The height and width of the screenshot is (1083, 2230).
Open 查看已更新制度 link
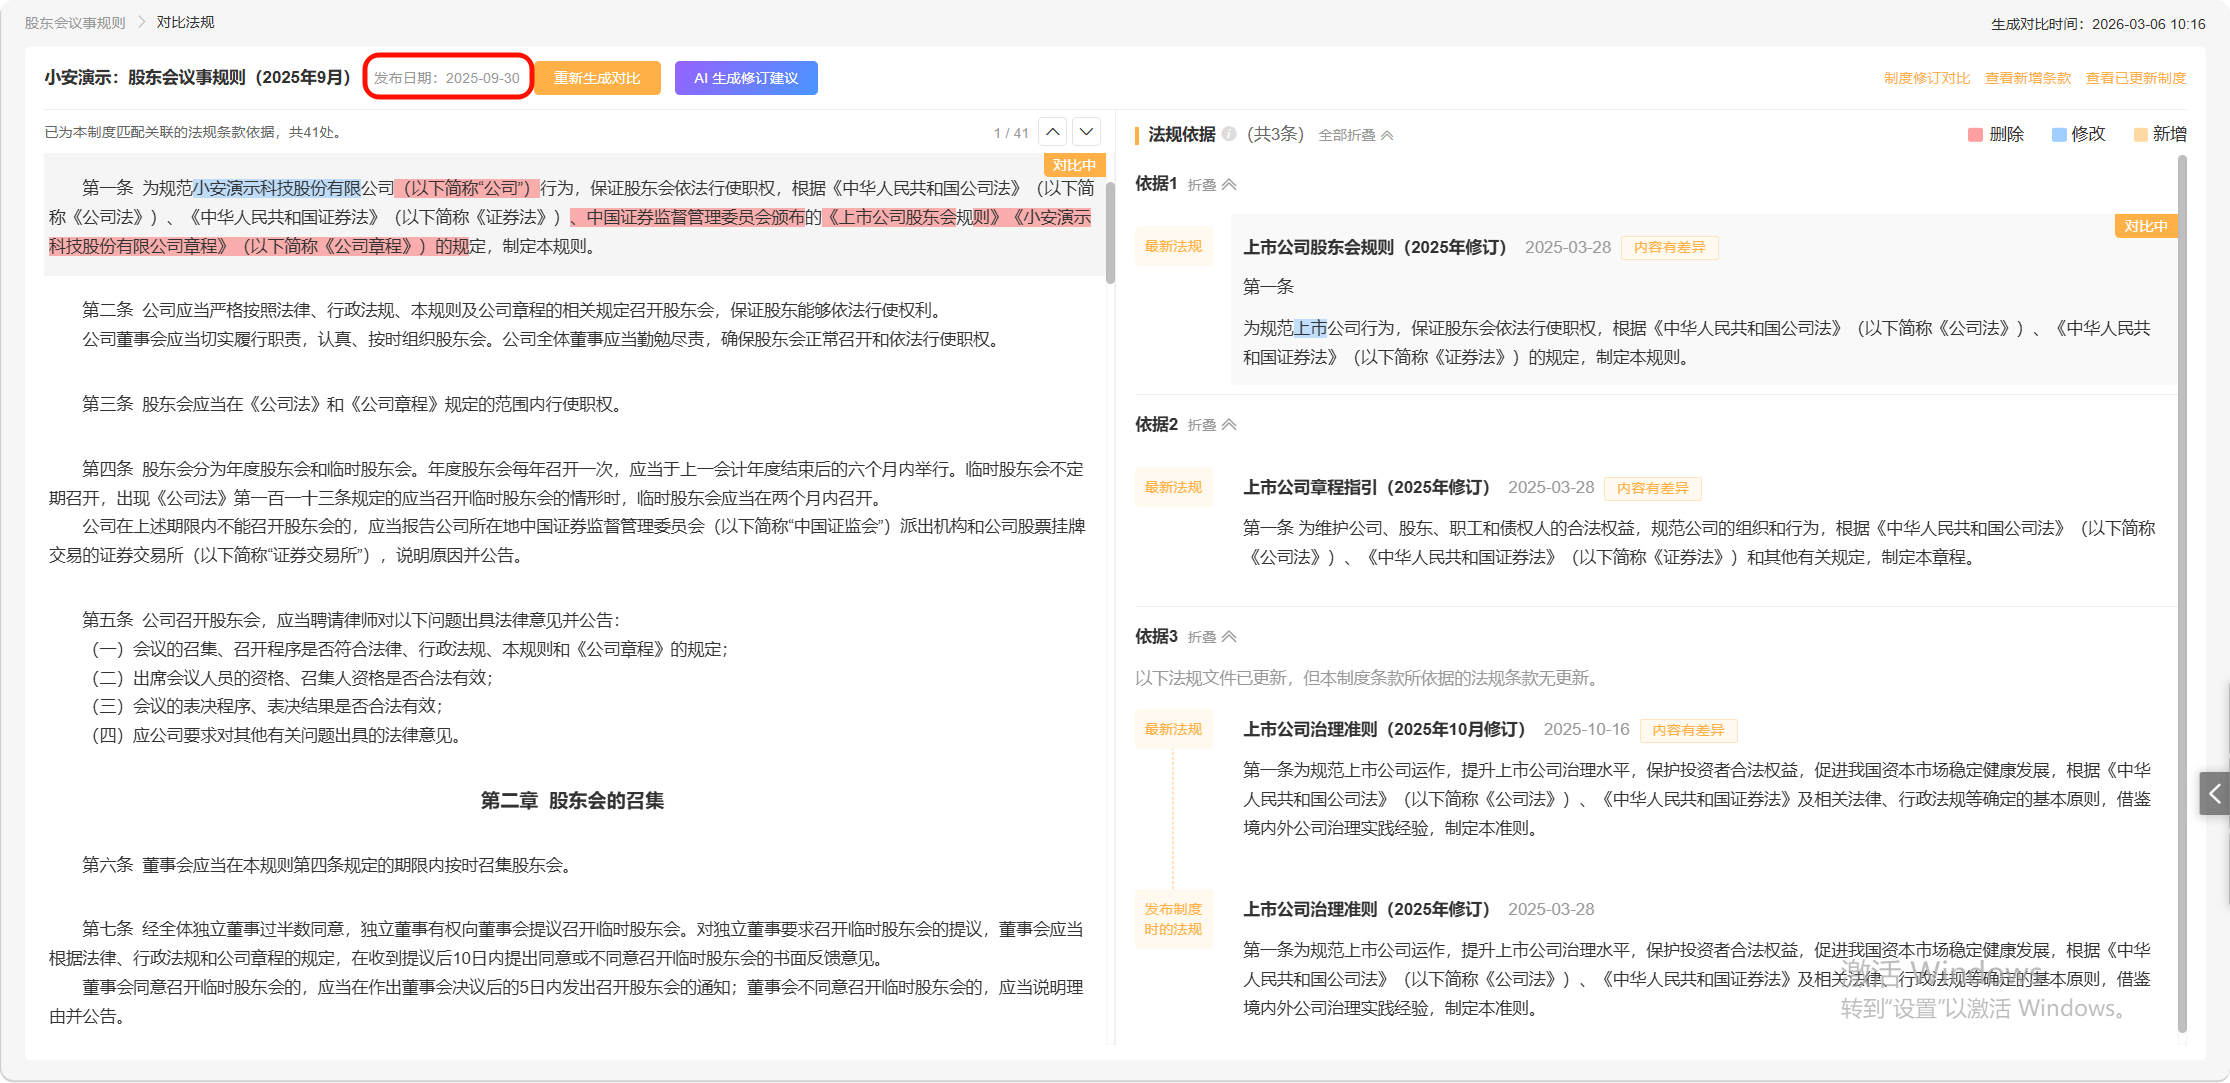tap(2135, 78)
